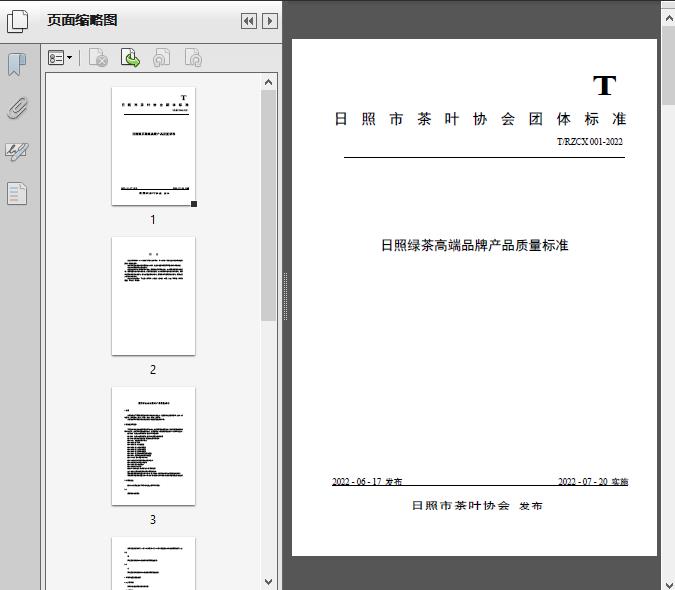Select page 1 thumbnail
Viewport: 675px width, 590px height.
153,146
